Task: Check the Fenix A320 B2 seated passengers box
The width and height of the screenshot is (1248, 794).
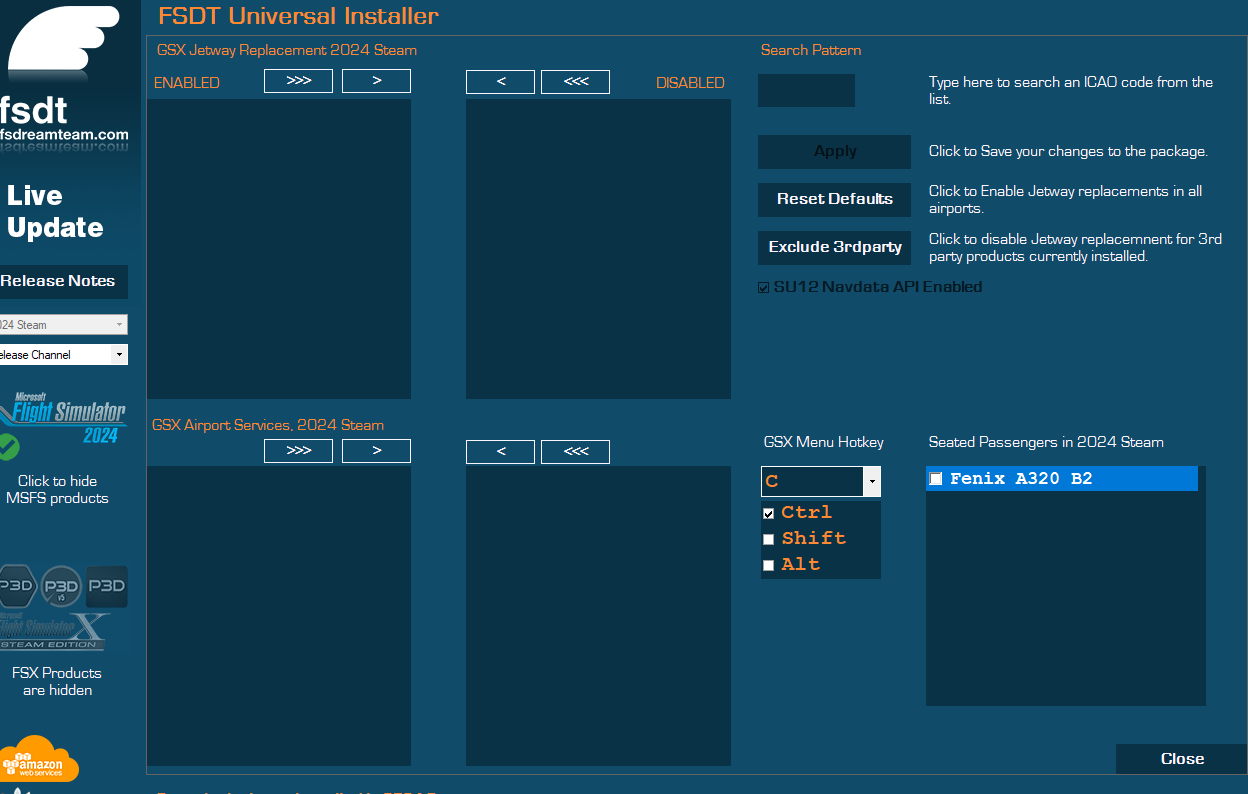Action: pos(936,479)
